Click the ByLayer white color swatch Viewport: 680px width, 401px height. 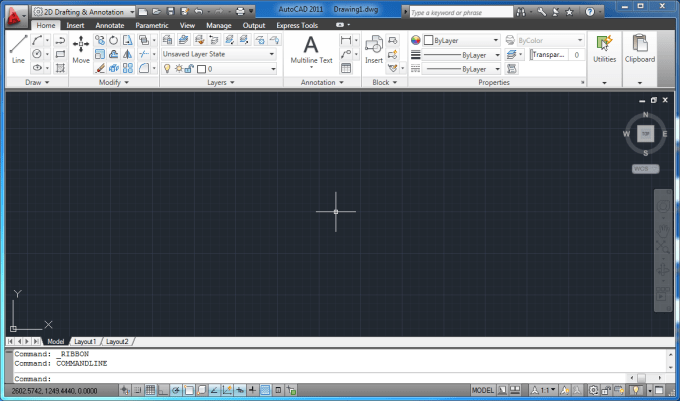pyautogui.click(x=428, y=40)
